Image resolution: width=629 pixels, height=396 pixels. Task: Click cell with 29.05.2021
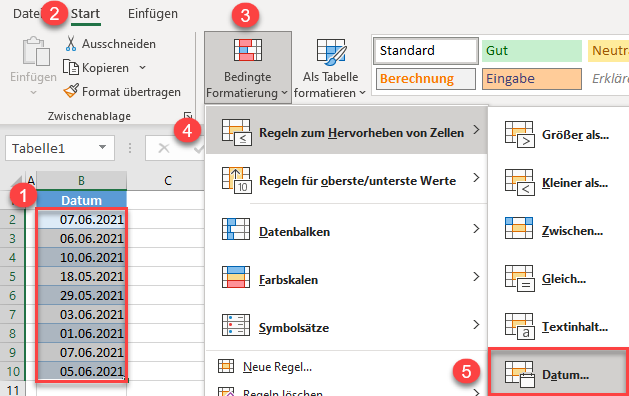pos(81,295)
